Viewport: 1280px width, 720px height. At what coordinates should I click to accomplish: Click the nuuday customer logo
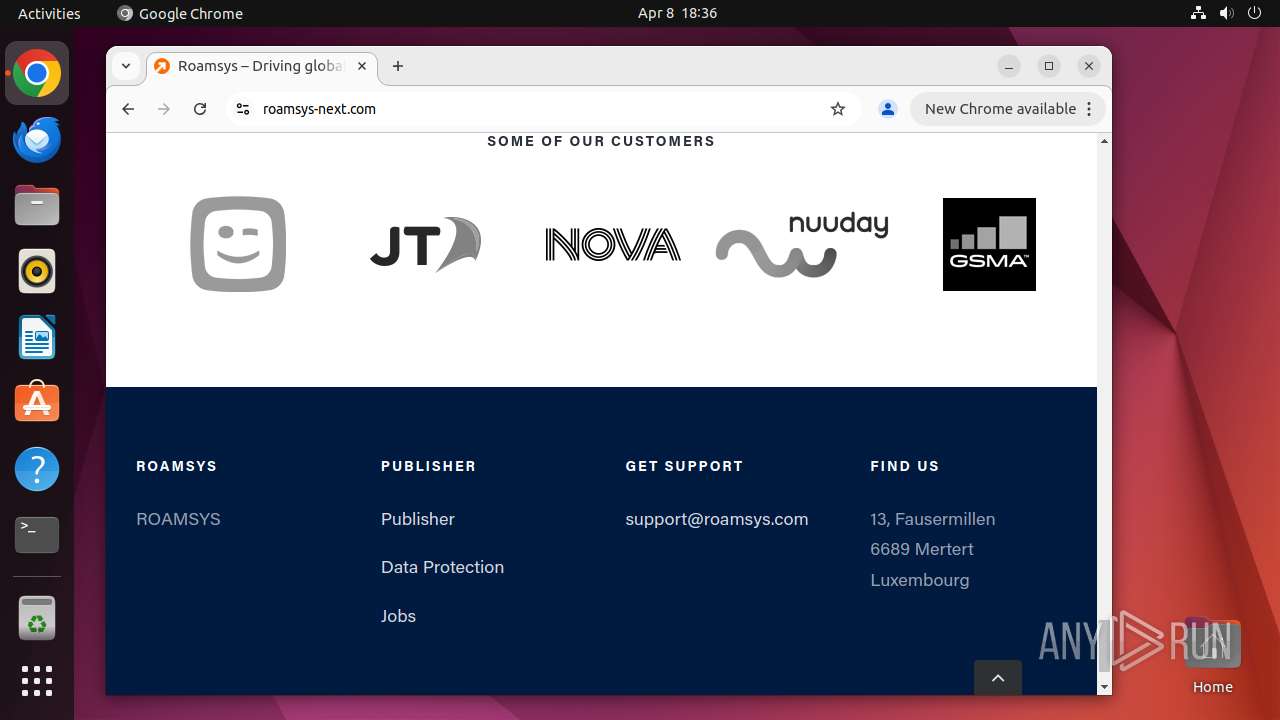point(802,245)
